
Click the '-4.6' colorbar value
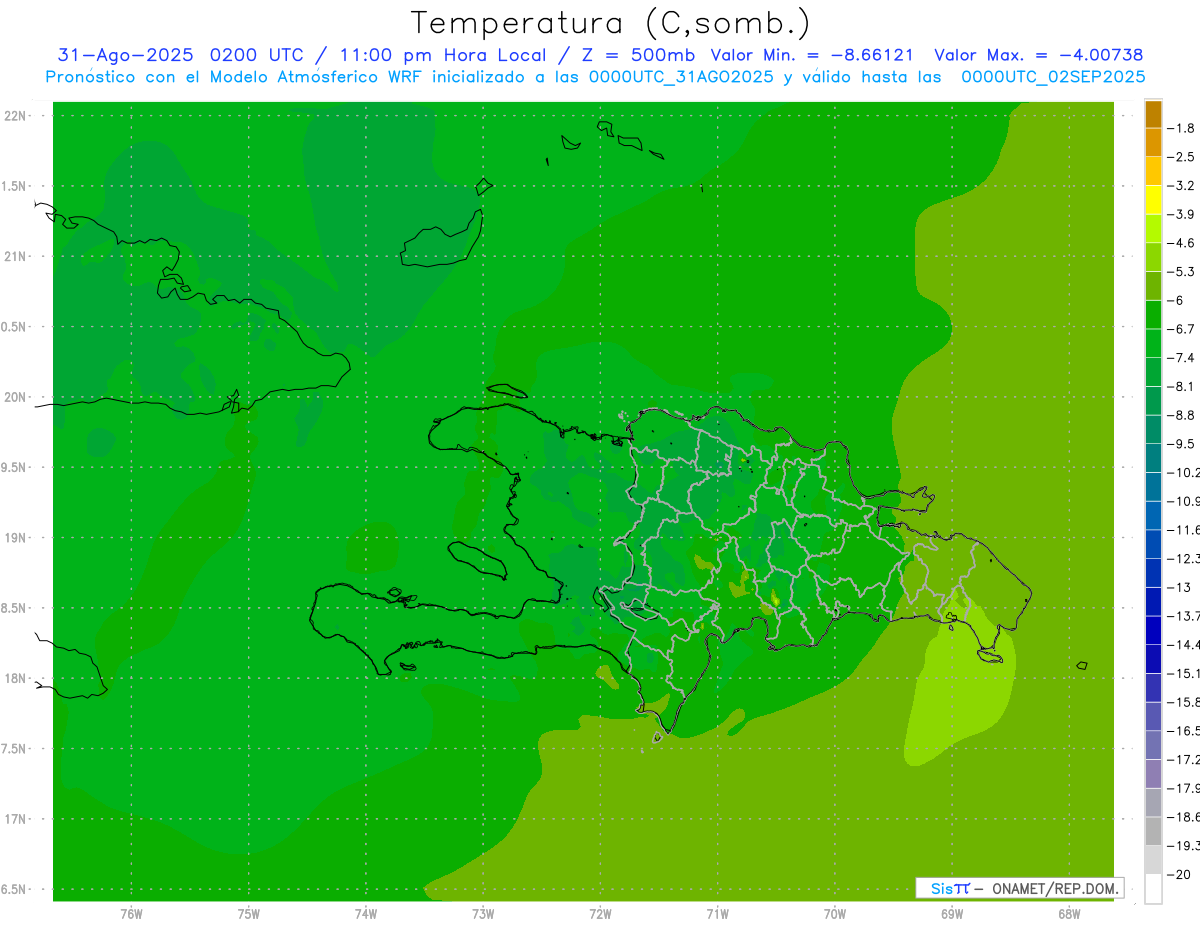coord(1181,243)
